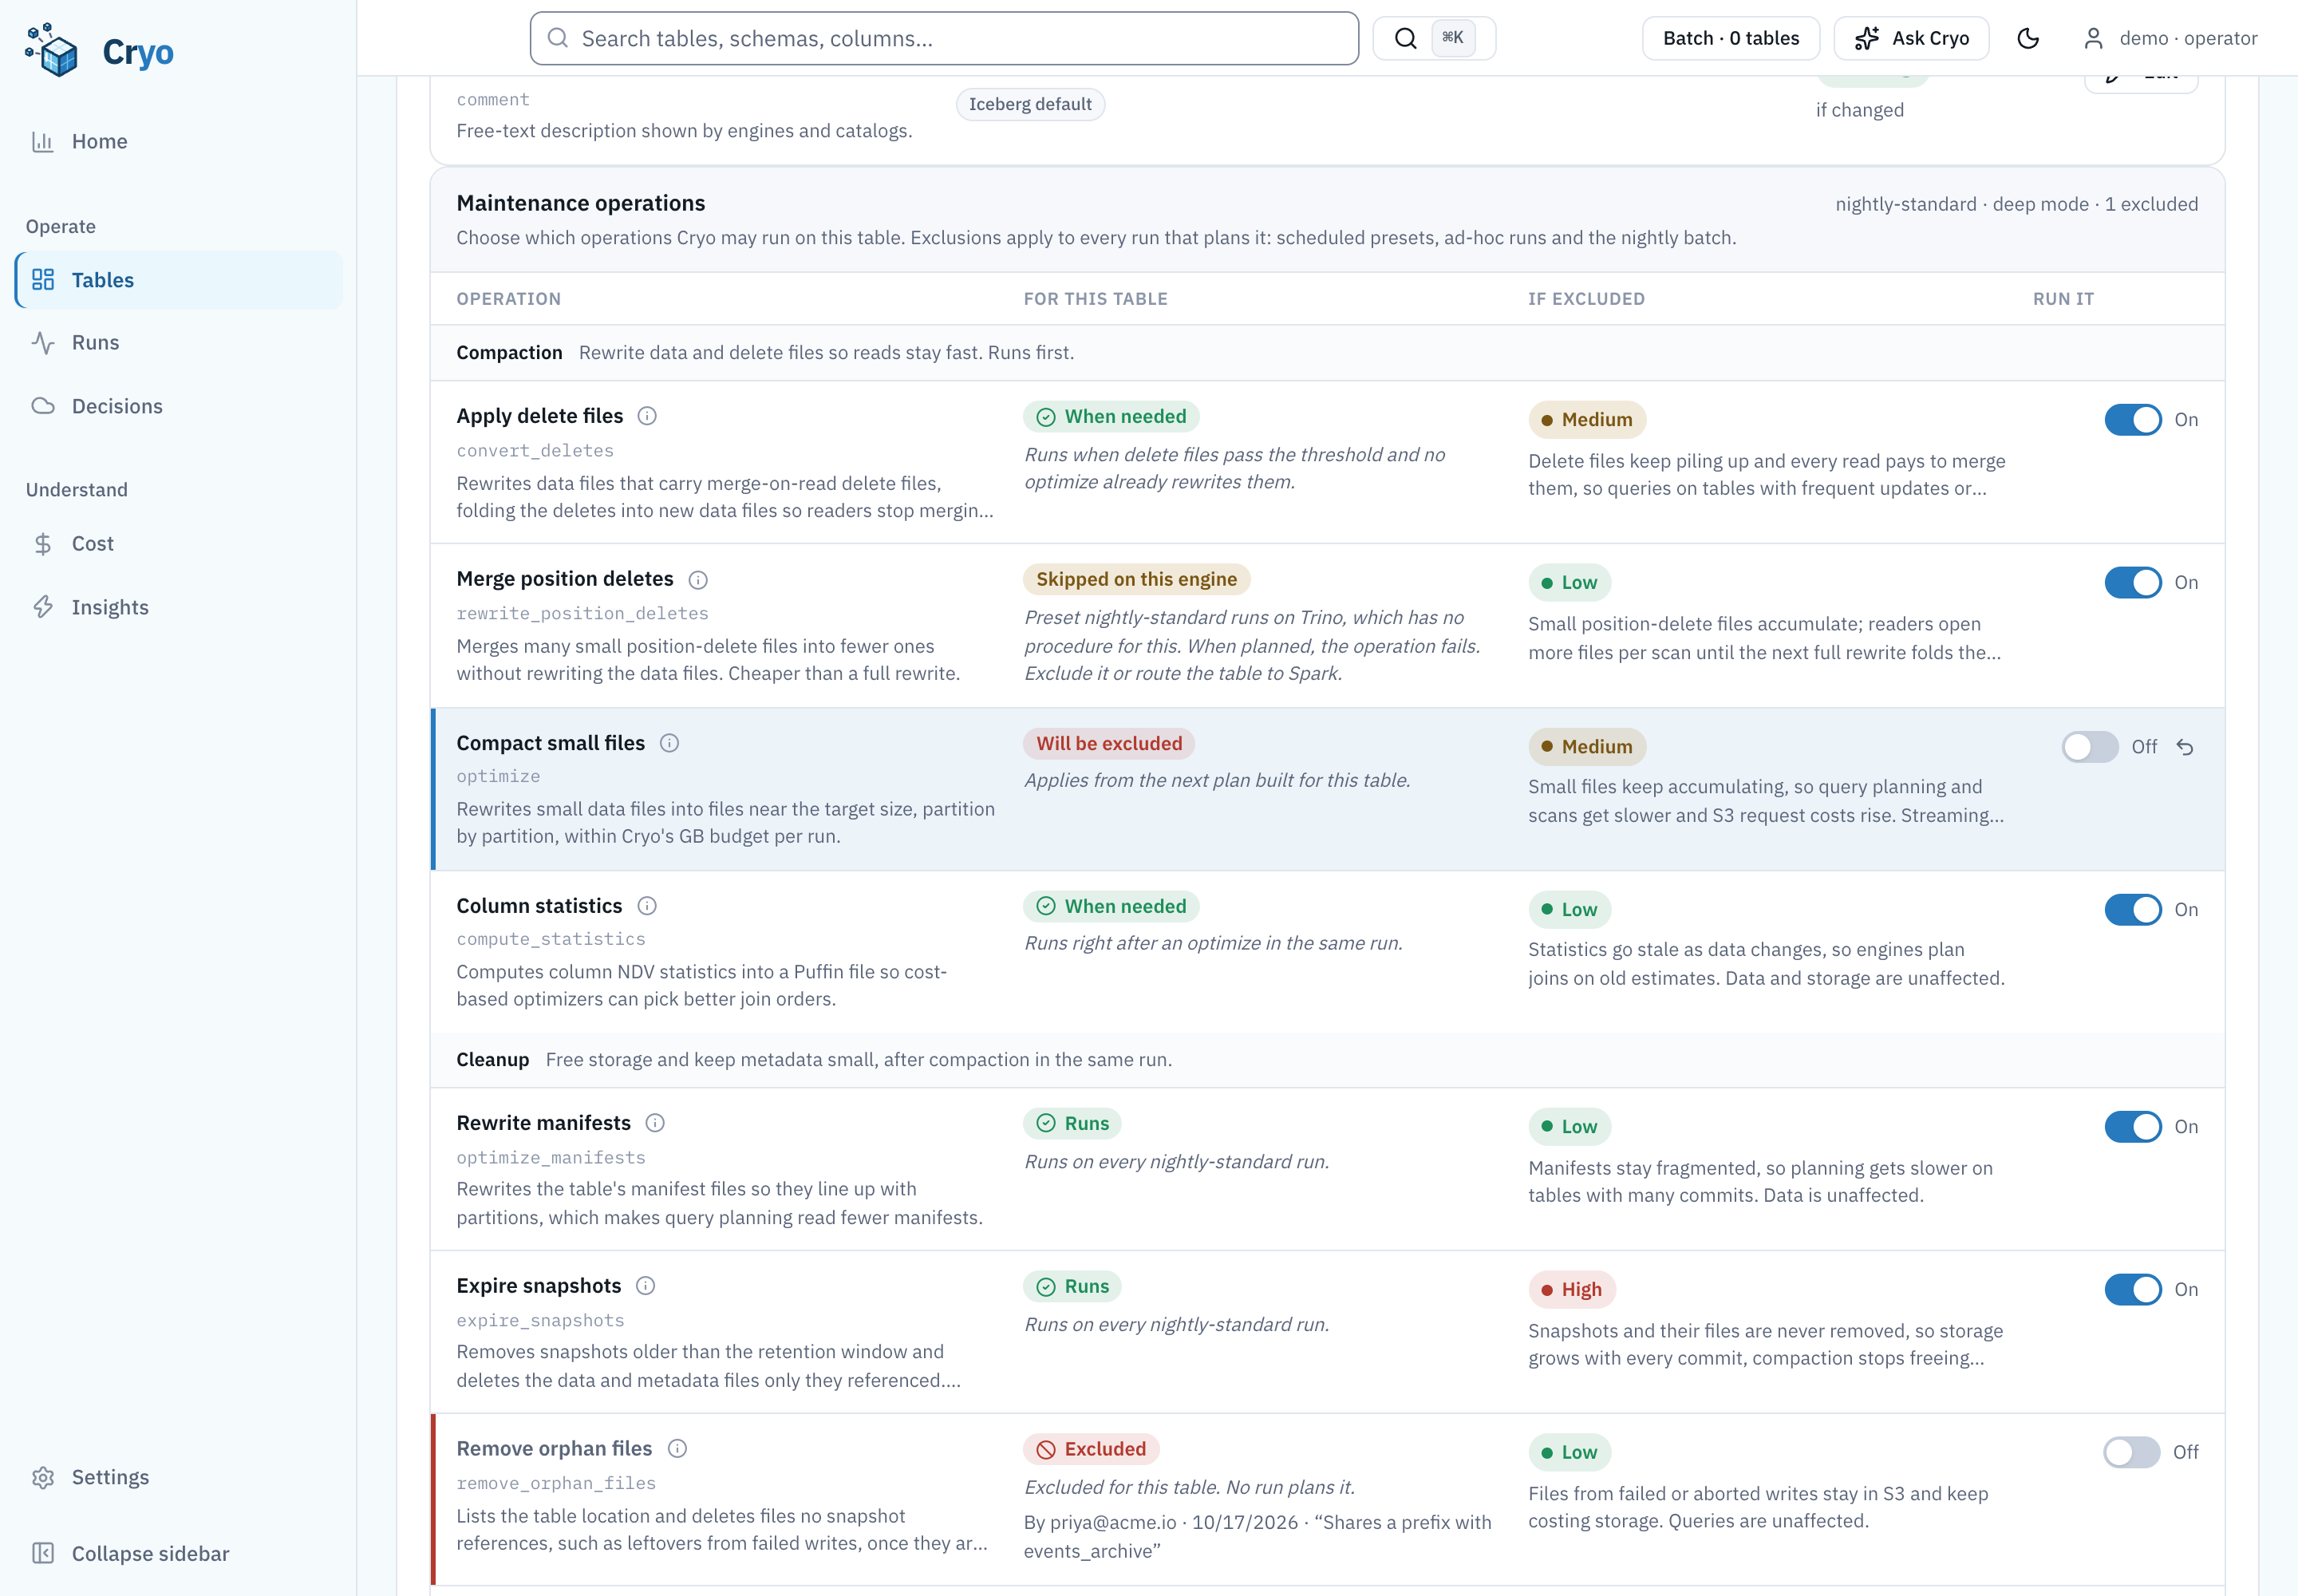Viewport: 2298px width, 1596px height.
Task: Turn off Column statistics operation
Action: [x=2133, y=910]
